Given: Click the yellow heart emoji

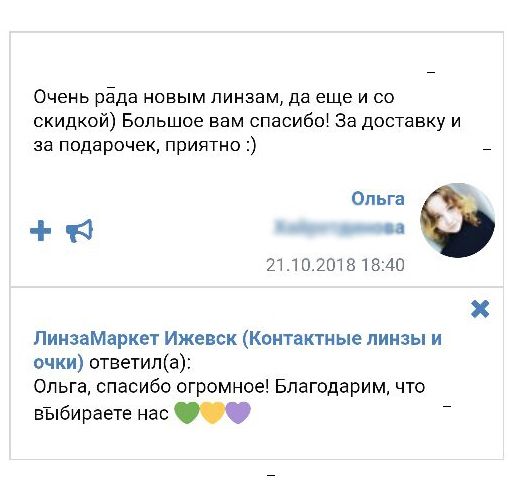Looking at the screenshot, I should (x=213, y=413).
